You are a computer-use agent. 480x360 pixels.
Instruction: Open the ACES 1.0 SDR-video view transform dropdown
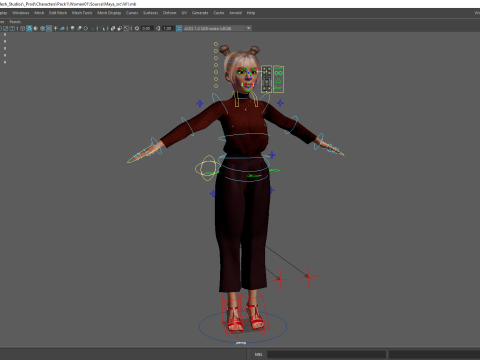217,28
